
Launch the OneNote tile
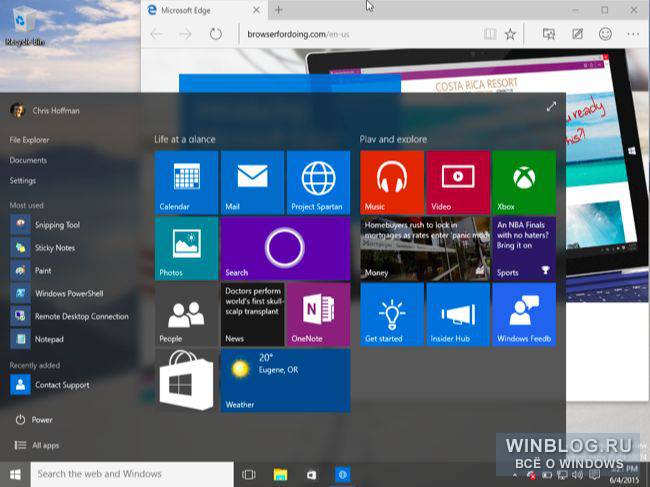click(x=318, y=315)
